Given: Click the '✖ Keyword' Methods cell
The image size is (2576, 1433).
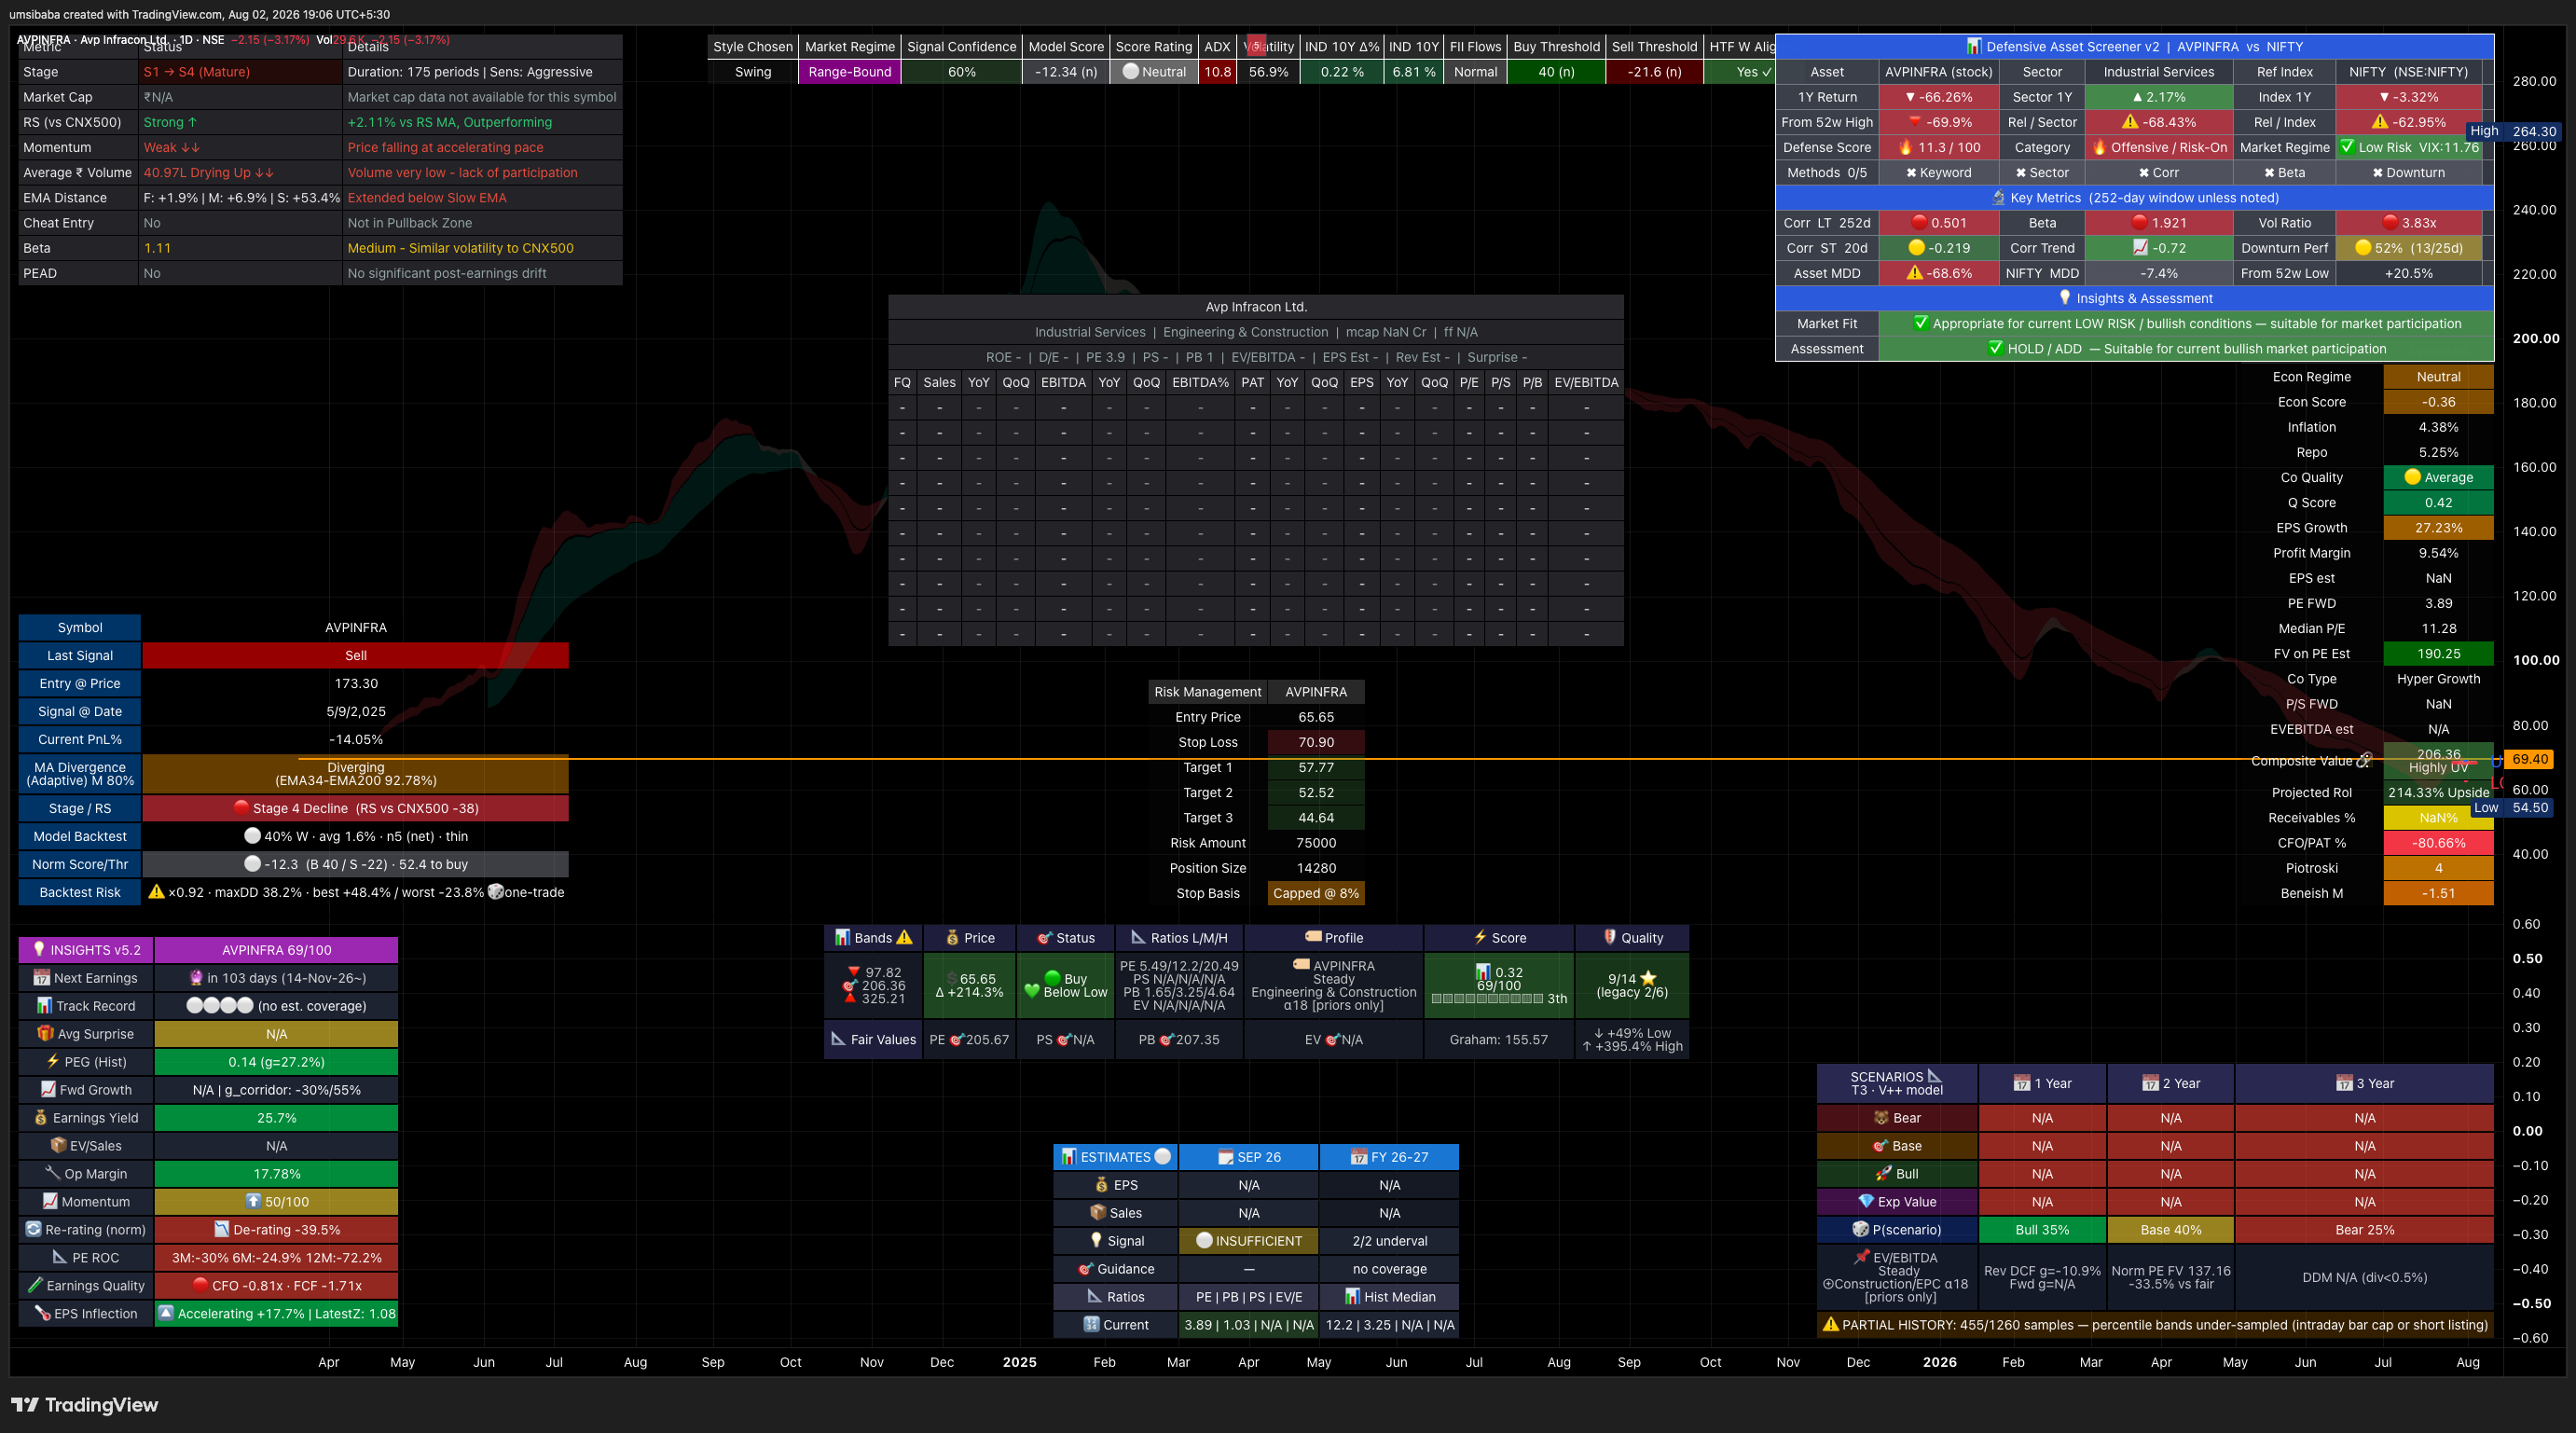Looking at the screenshot, I should click(1938, 172).
